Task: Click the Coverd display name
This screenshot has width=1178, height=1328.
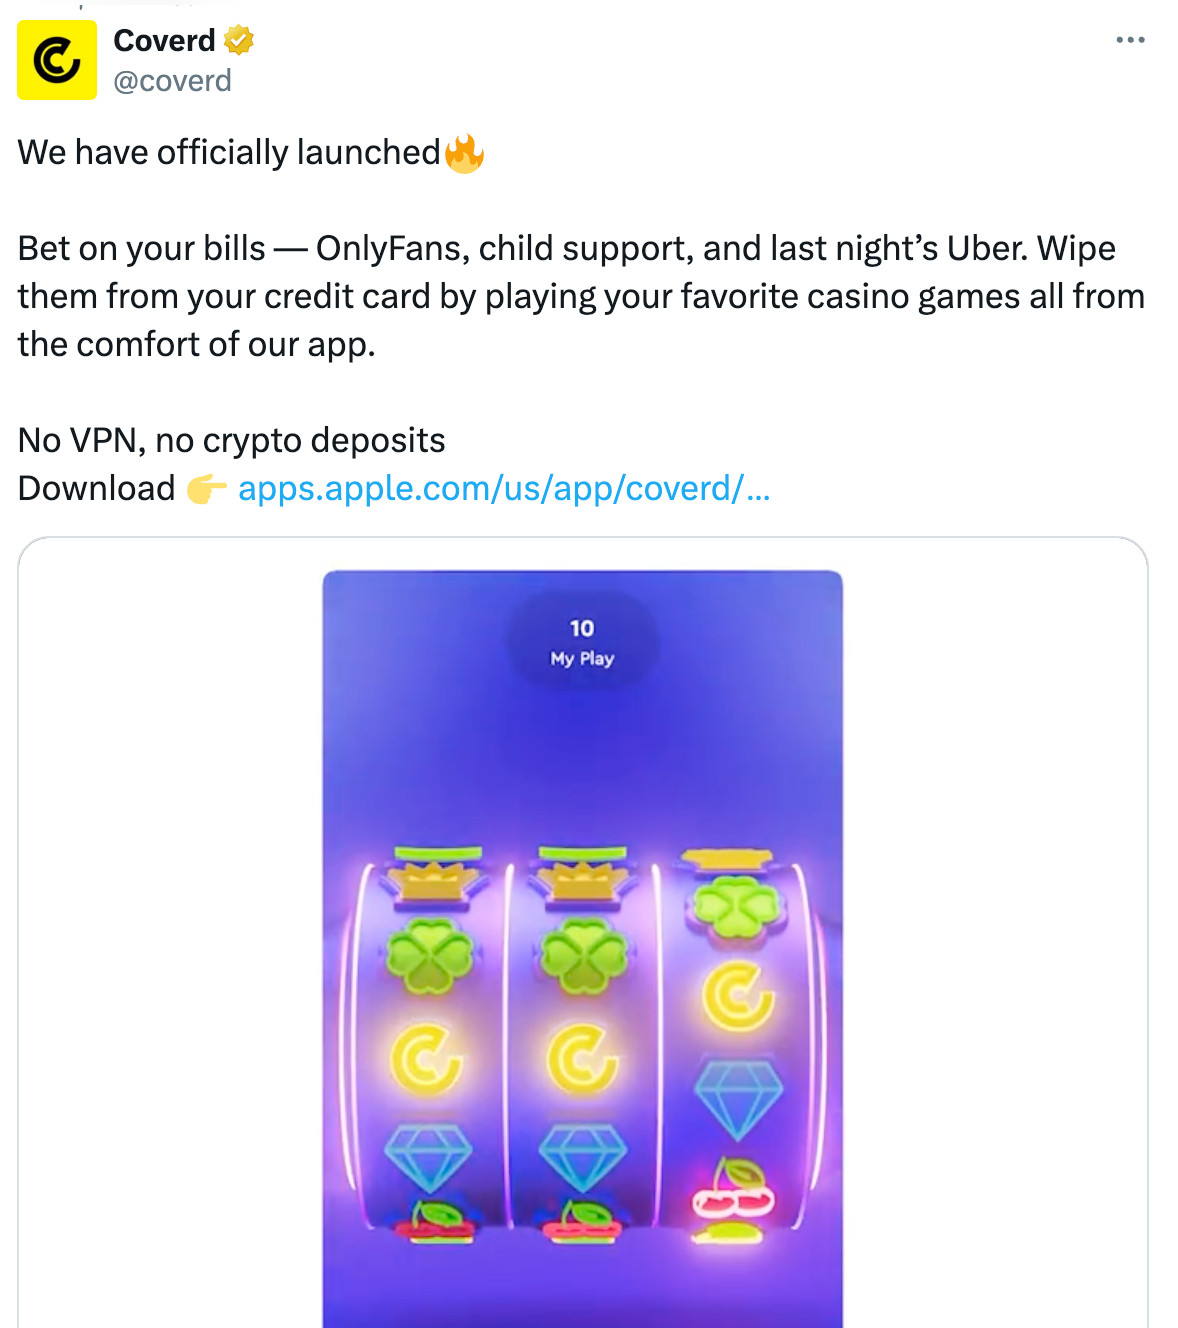Action: (164, 40)
